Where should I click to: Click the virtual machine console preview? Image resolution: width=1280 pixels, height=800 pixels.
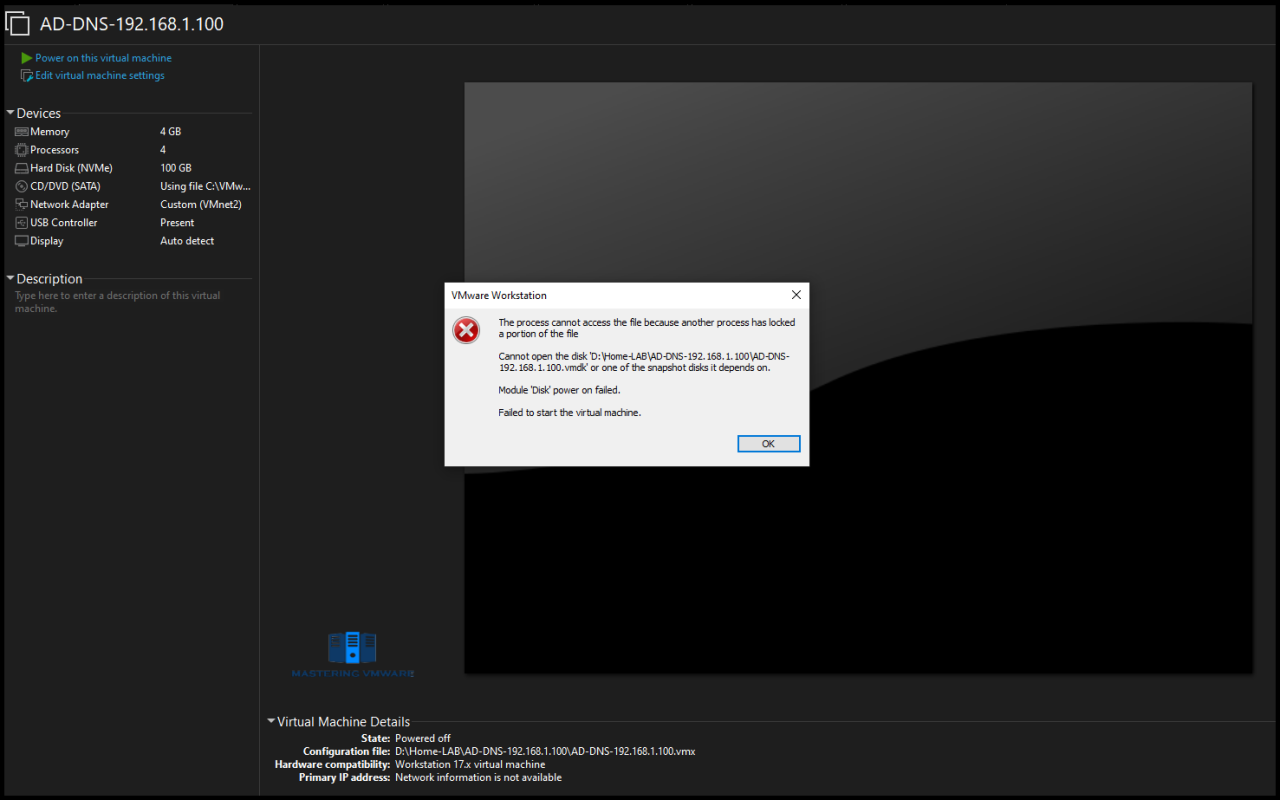coord(858,377)
